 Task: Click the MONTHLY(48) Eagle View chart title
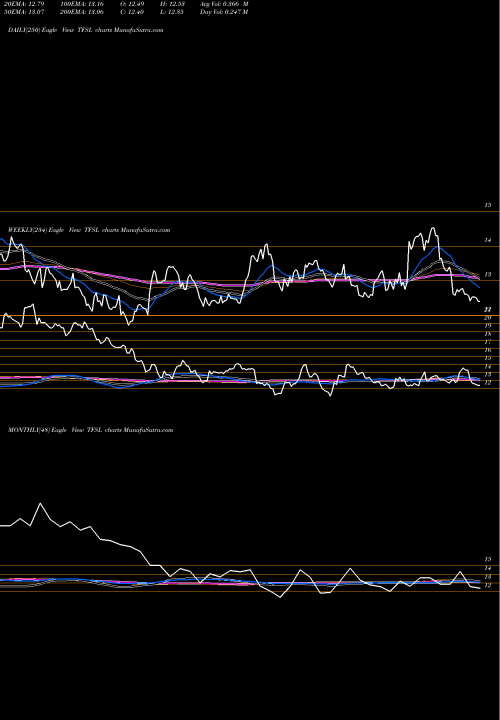pos(90,430)
